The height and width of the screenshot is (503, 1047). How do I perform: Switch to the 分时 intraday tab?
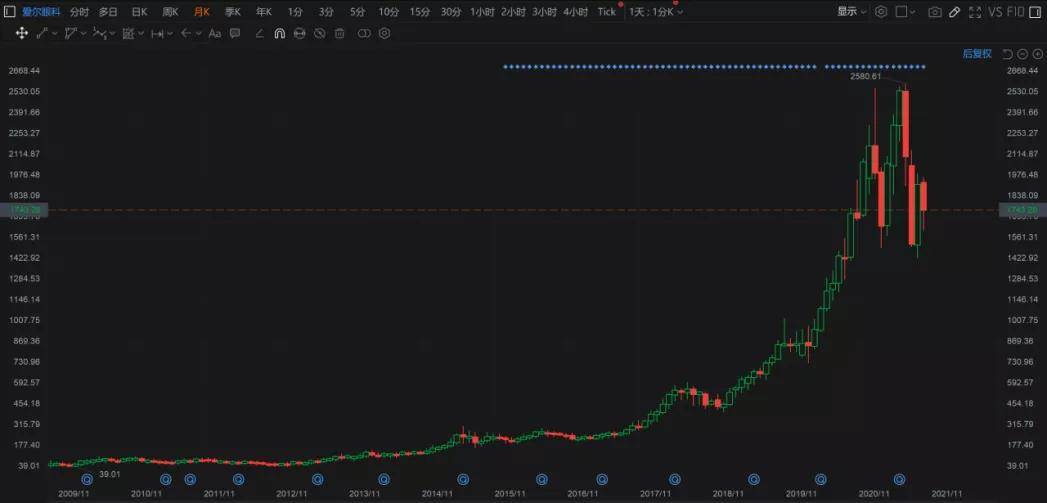79,12
